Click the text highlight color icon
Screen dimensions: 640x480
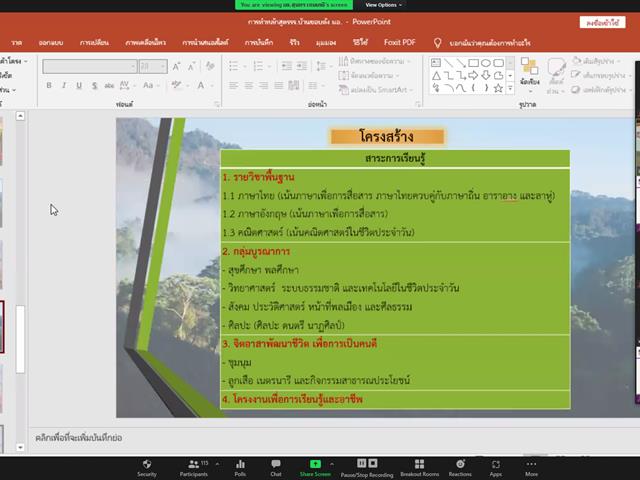click(176, 85)
